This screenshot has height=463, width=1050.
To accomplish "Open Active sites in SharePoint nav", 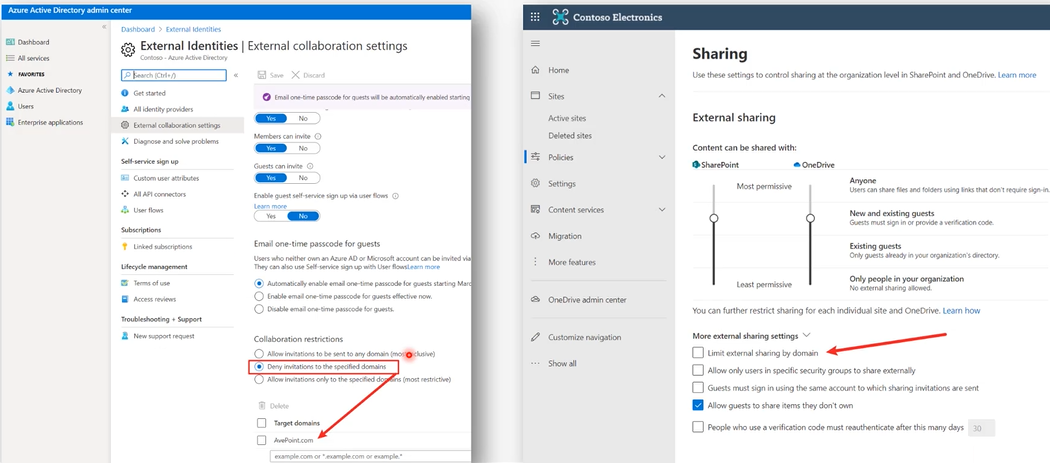I will click(x=567, y=119).
